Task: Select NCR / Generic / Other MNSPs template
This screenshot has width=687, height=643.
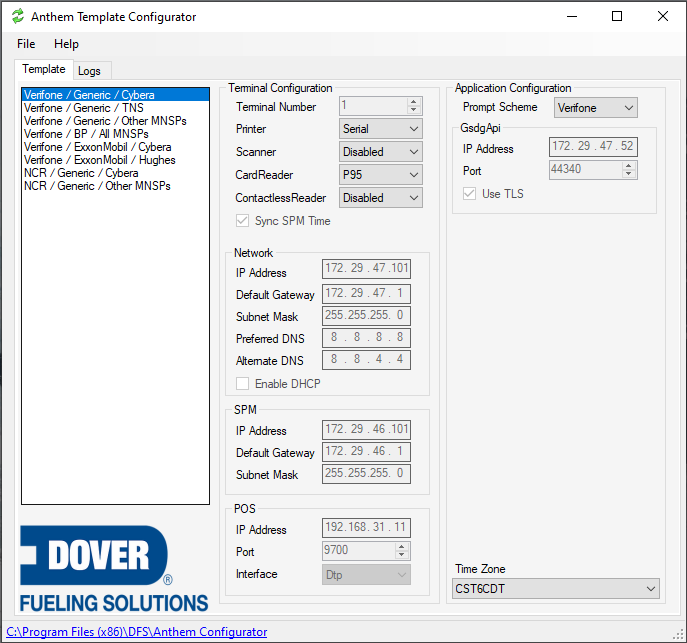Action: 115,186
